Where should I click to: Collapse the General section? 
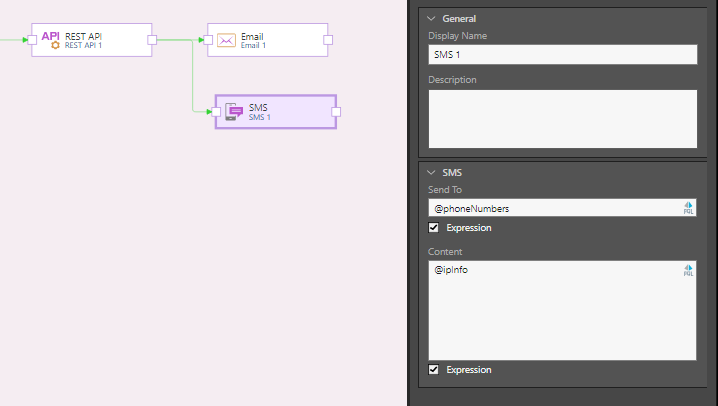431,18
